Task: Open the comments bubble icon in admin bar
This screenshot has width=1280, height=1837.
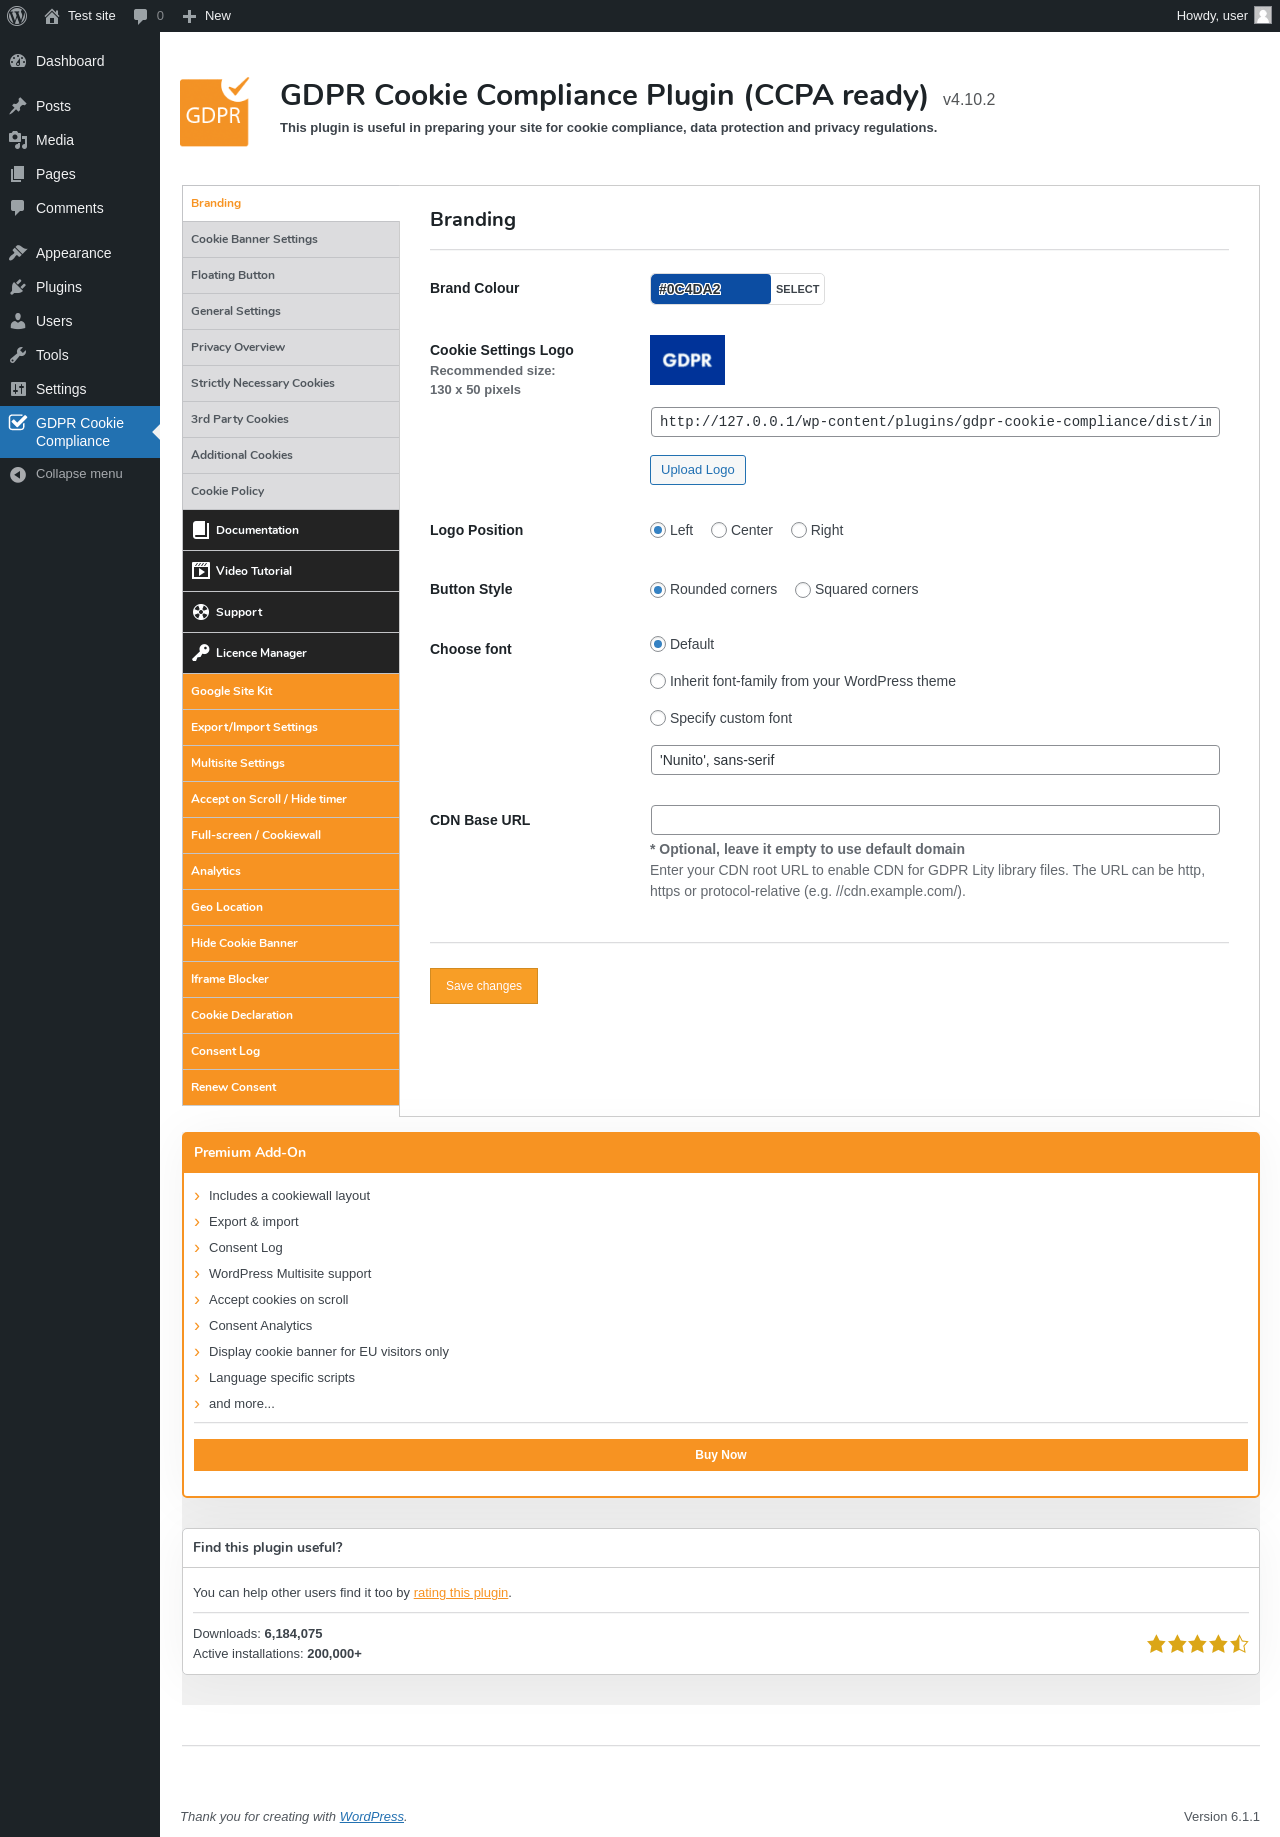Action: (x=141, y=16)
